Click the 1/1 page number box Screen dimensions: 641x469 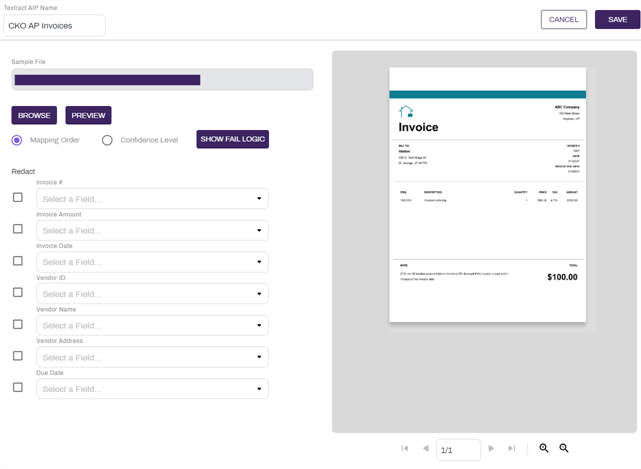click(458, 450)
